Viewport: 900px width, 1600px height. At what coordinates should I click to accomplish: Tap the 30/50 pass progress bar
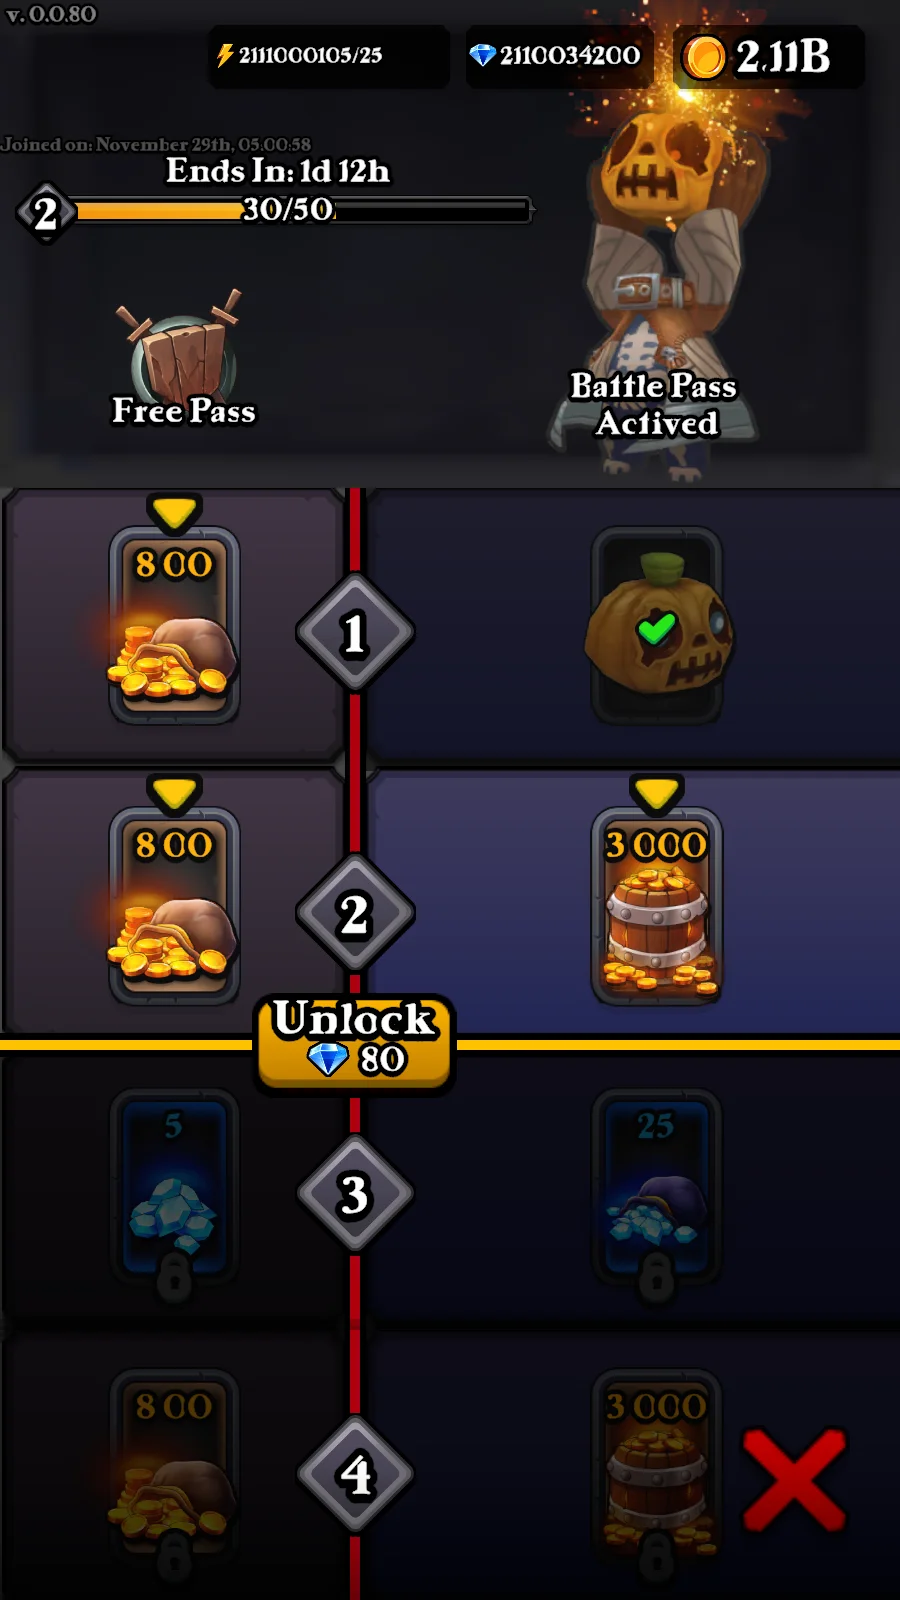click(x=300, y=210)
